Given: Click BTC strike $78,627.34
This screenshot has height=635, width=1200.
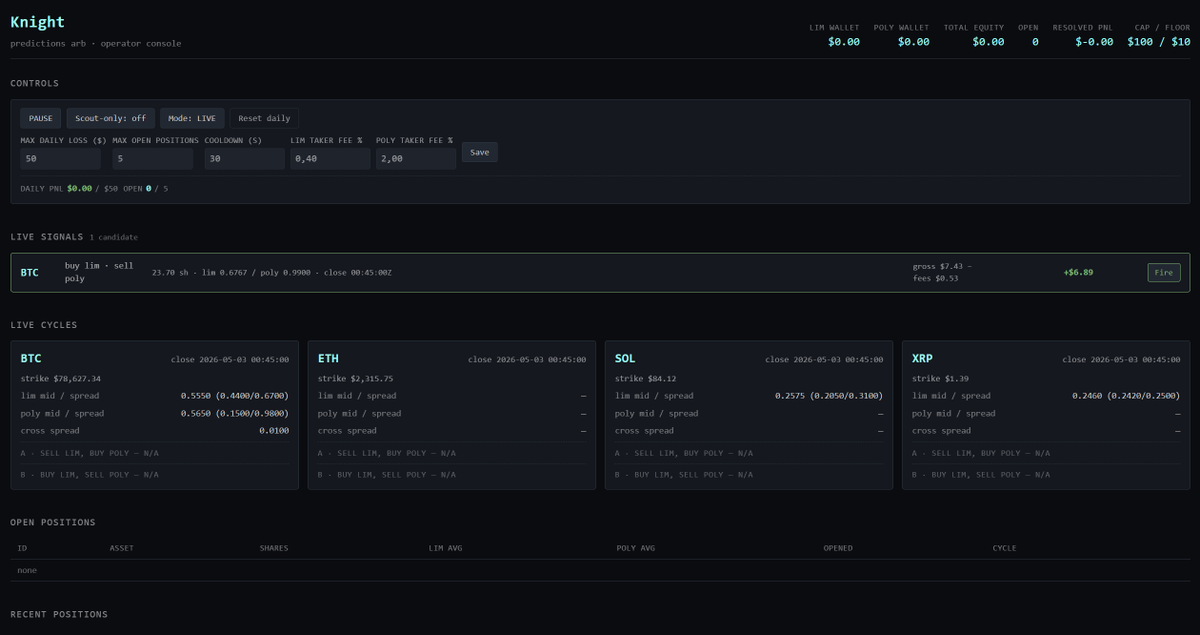Looking at the screenshot, I should (61, 379).
